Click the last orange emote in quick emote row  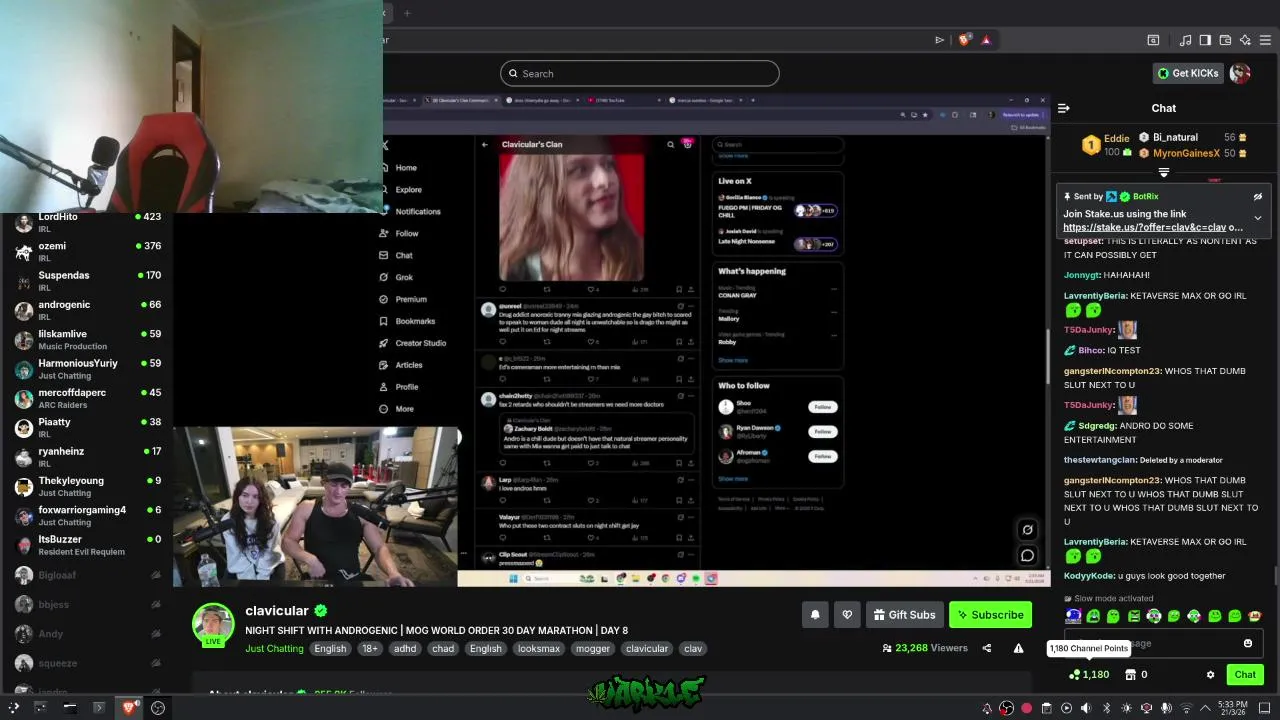tap(1255, 616)
